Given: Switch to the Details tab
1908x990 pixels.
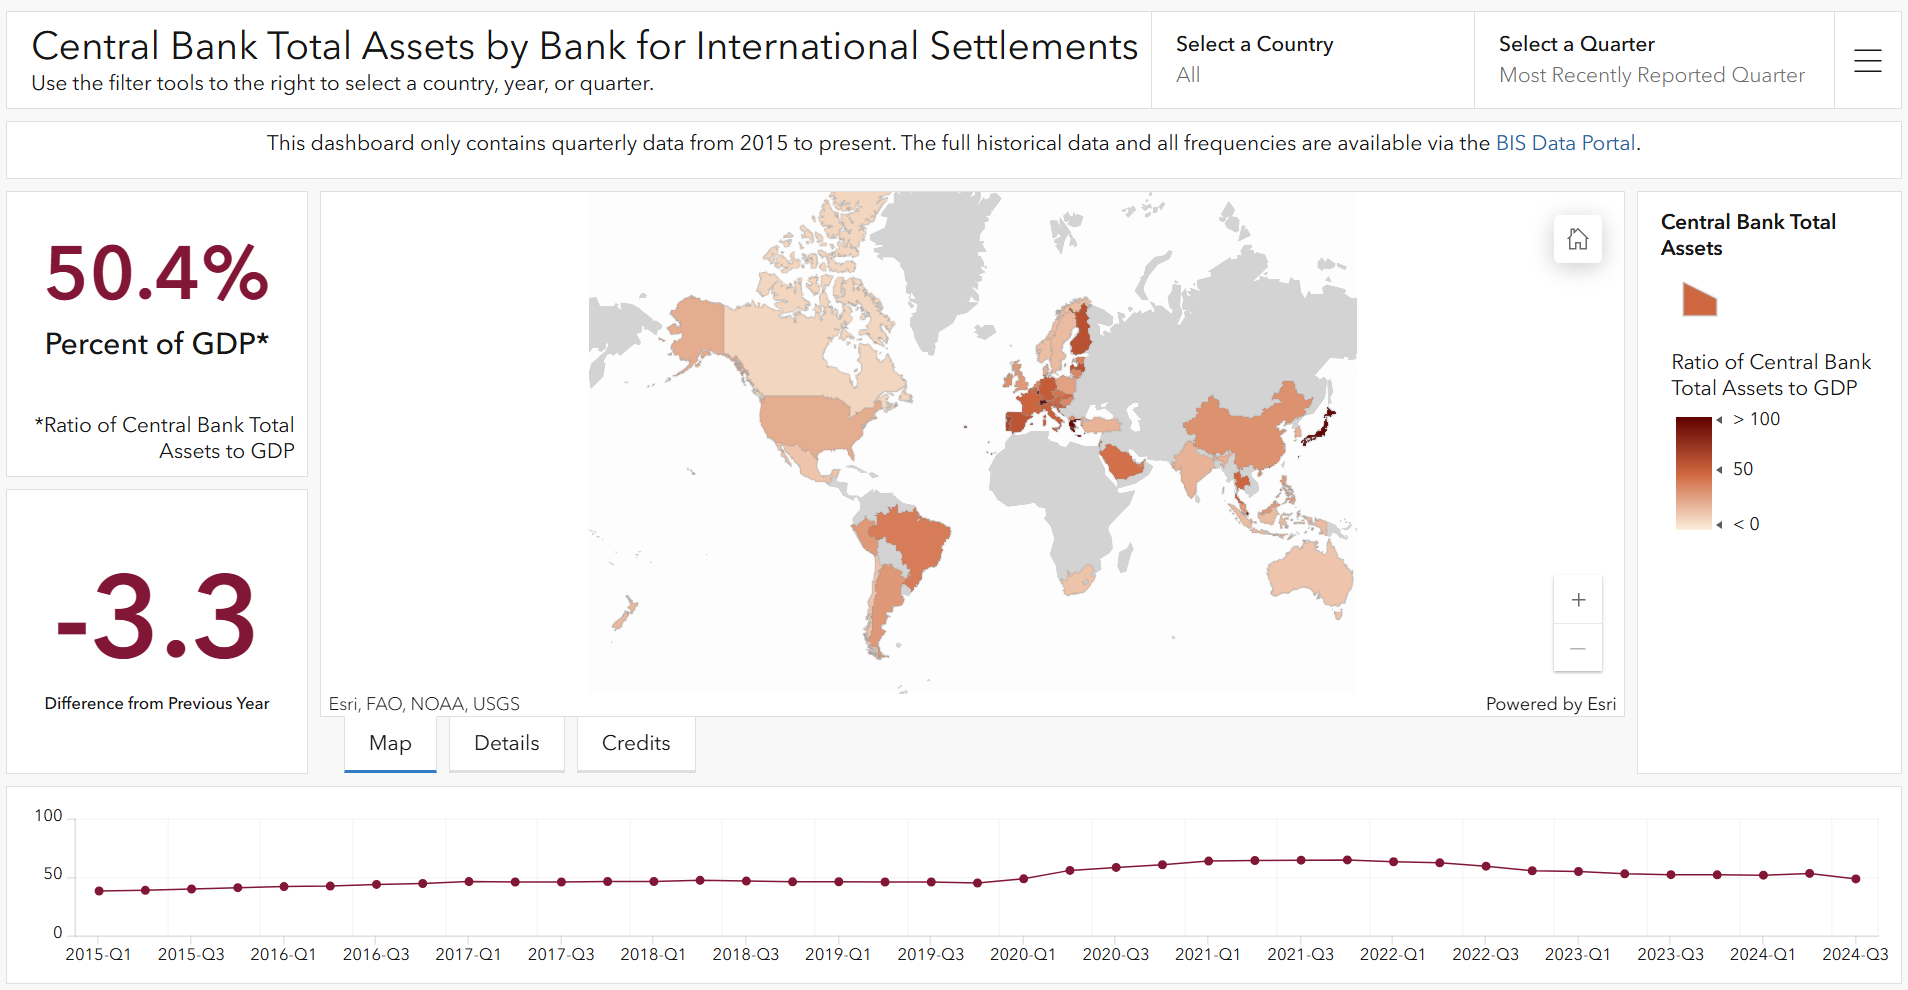Looking at the screenshot, I should click(506, 743).
